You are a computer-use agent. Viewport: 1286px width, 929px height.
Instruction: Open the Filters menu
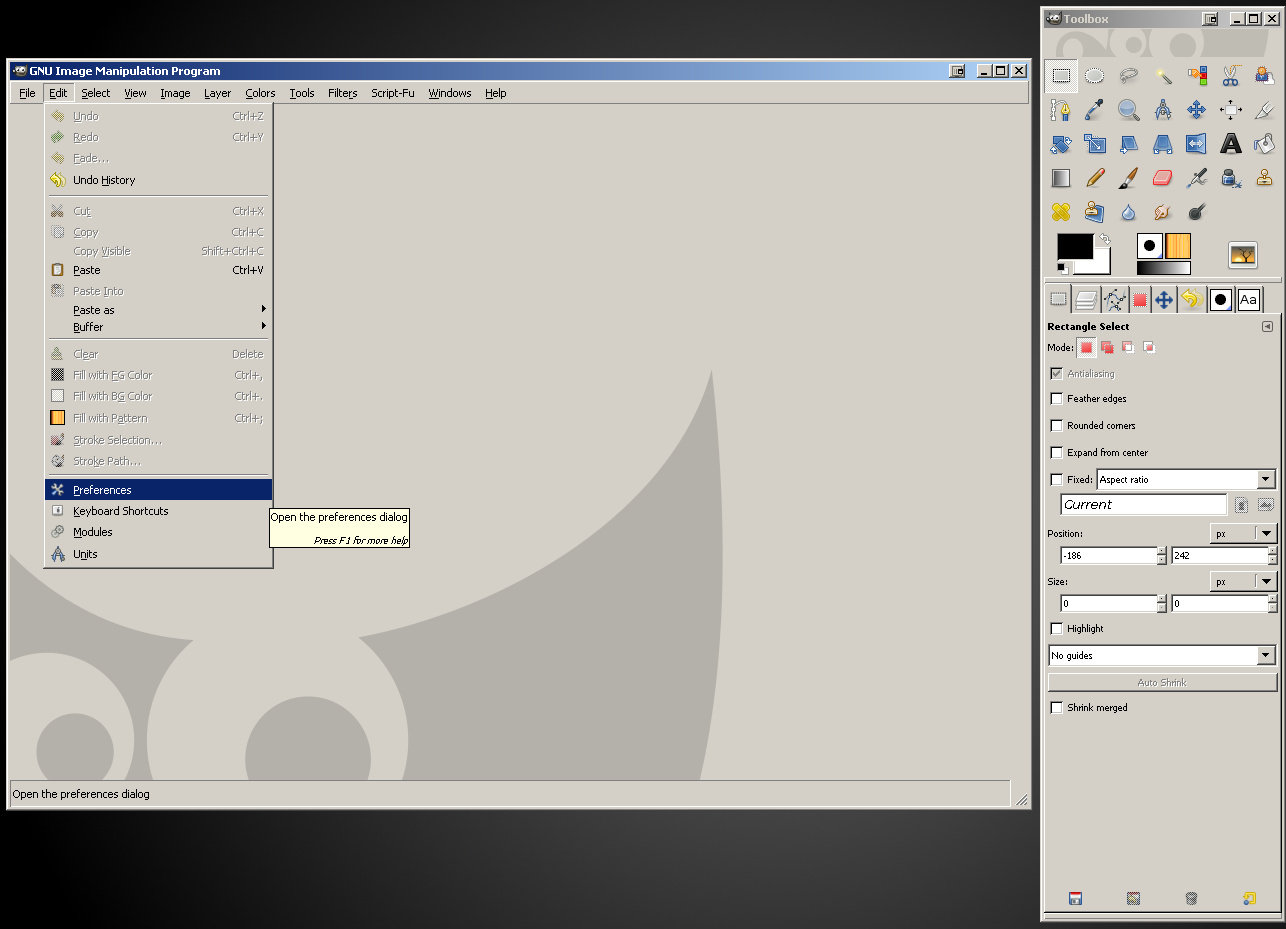tap(342, 93)
